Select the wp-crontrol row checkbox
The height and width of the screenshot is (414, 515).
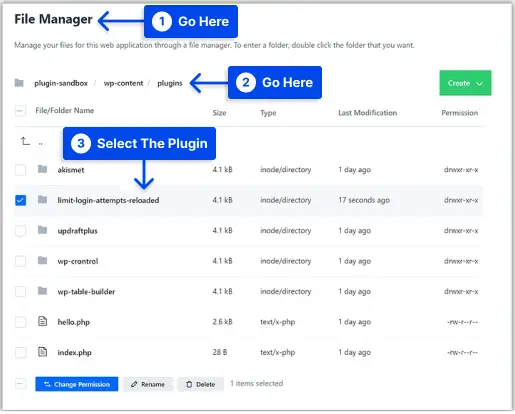pos(20,261)
